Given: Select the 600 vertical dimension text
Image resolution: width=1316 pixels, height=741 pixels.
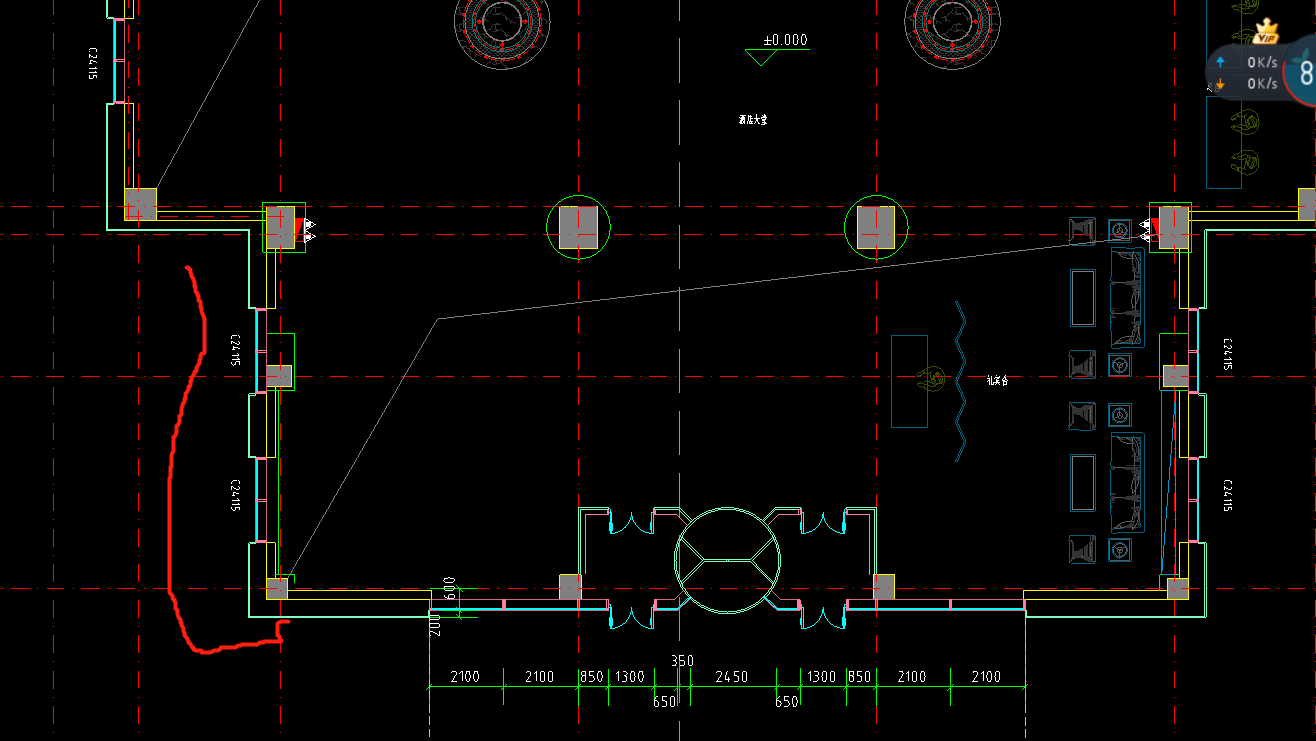Looking at the screenshot, I should coord(449,588).
